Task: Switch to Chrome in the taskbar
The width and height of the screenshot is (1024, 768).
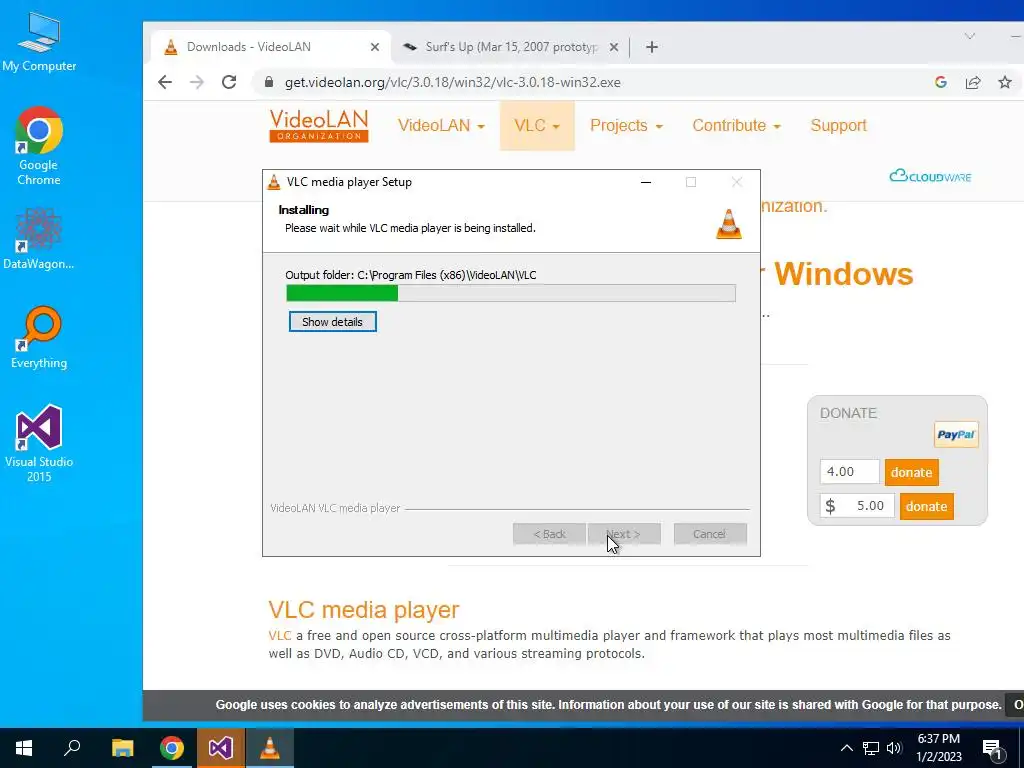Action: [x=172, y=748]
